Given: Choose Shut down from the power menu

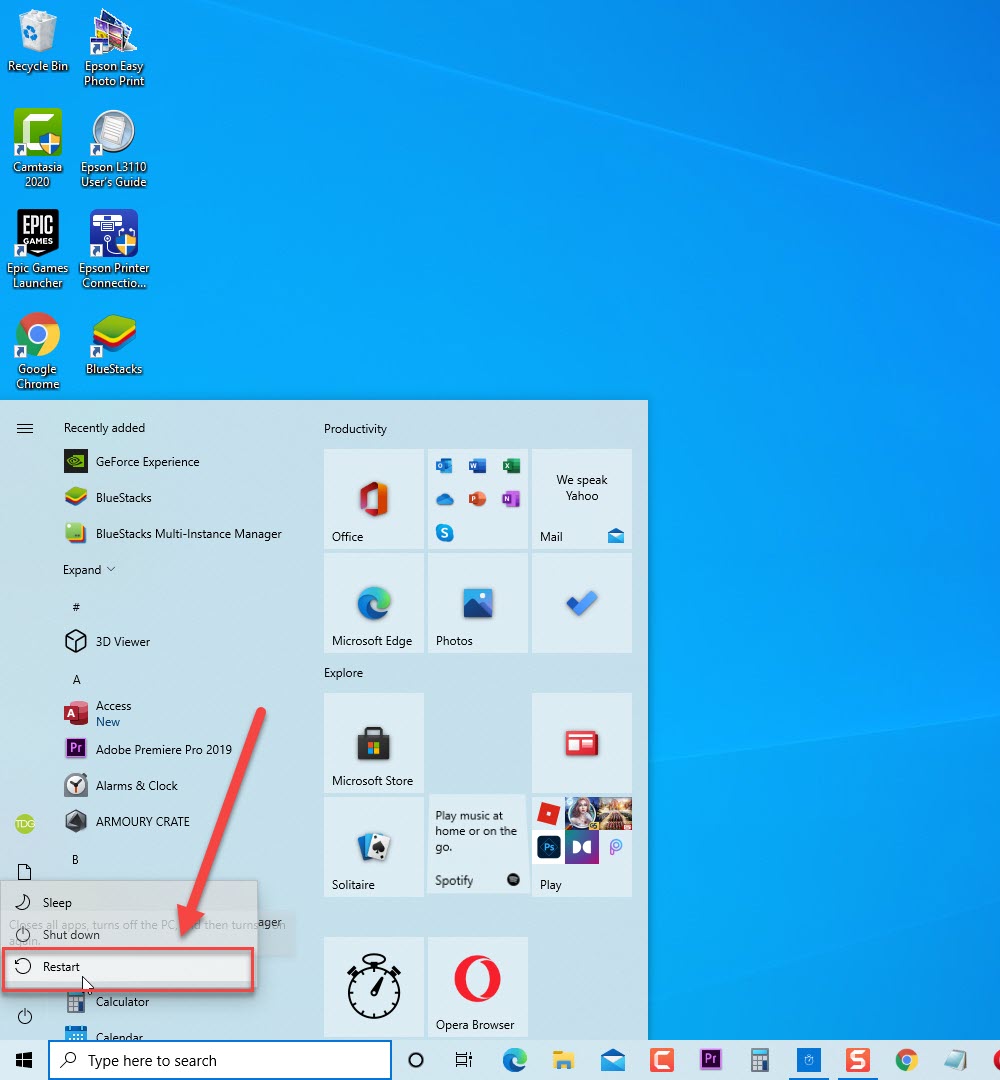Looking at the screenshot, I should (70, 934).
